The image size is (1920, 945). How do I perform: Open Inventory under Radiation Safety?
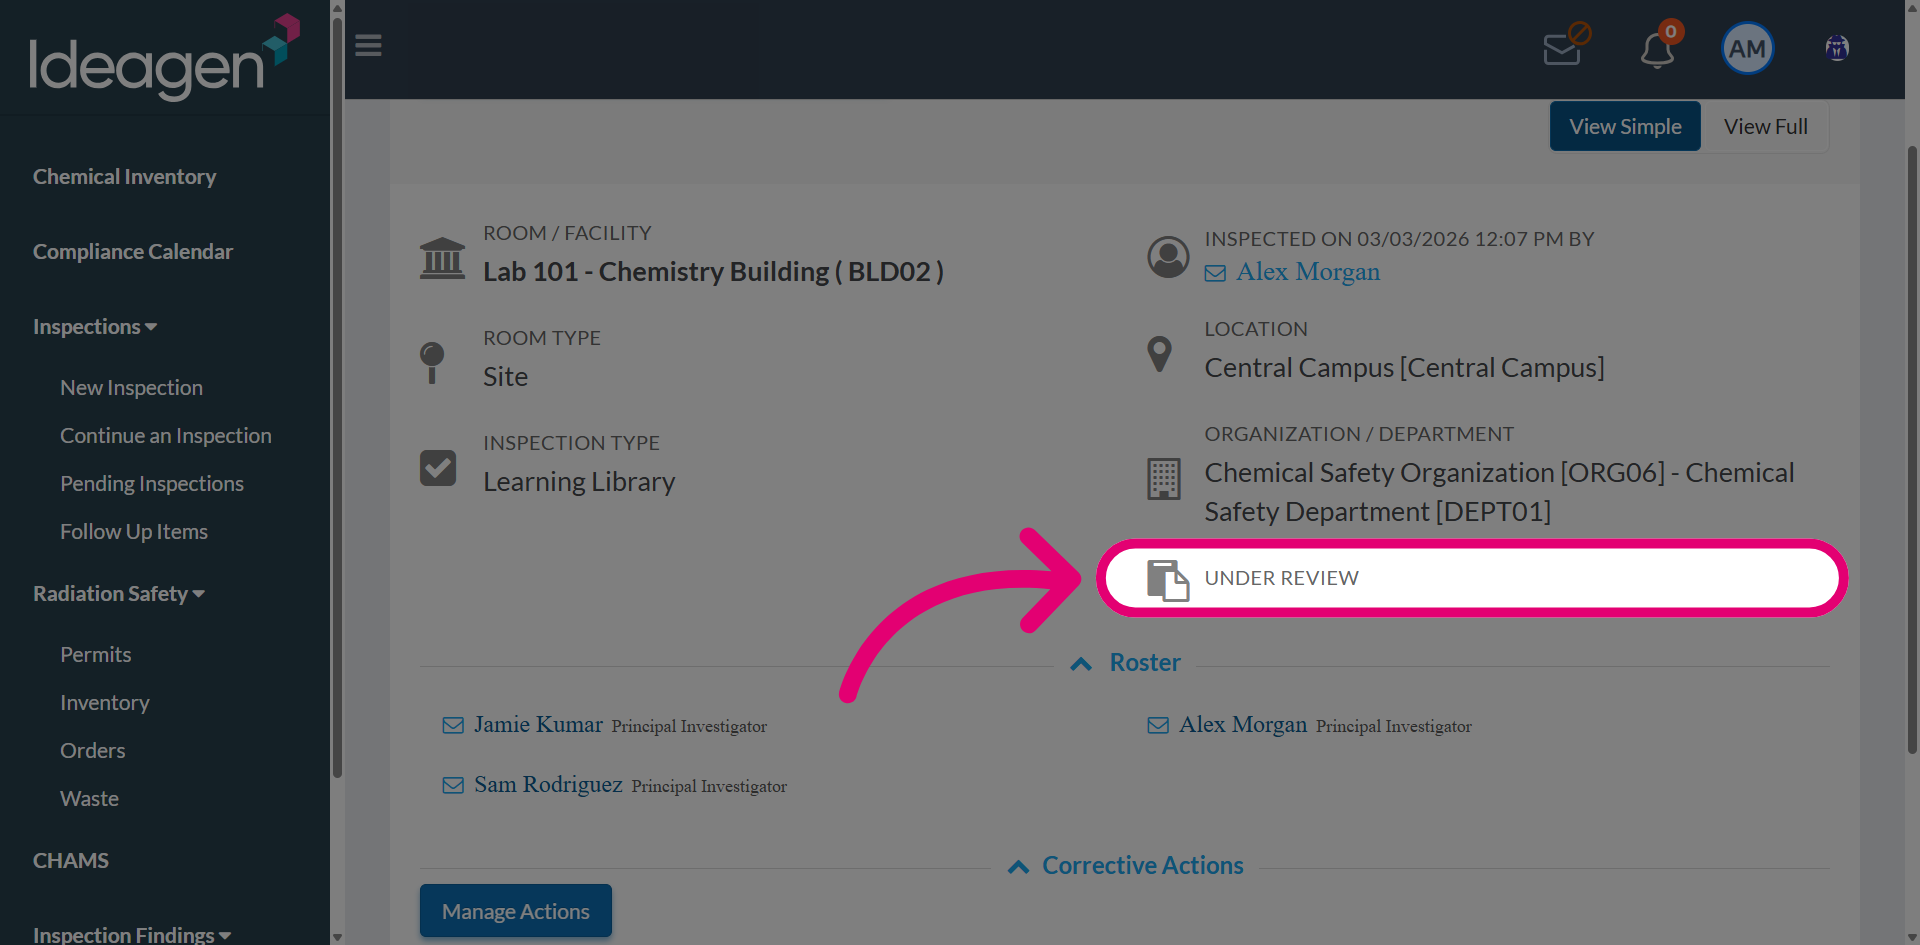pyautogui.click(x=105, y=703)
